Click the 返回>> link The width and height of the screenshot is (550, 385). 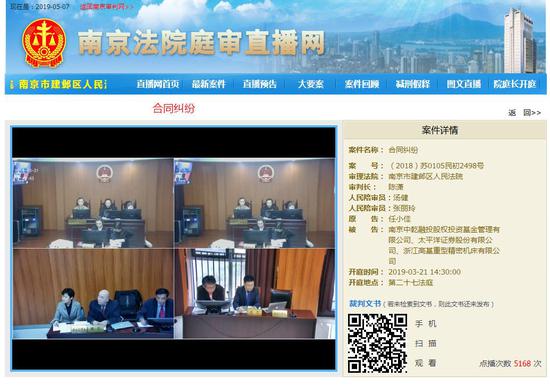click(524, 113)
